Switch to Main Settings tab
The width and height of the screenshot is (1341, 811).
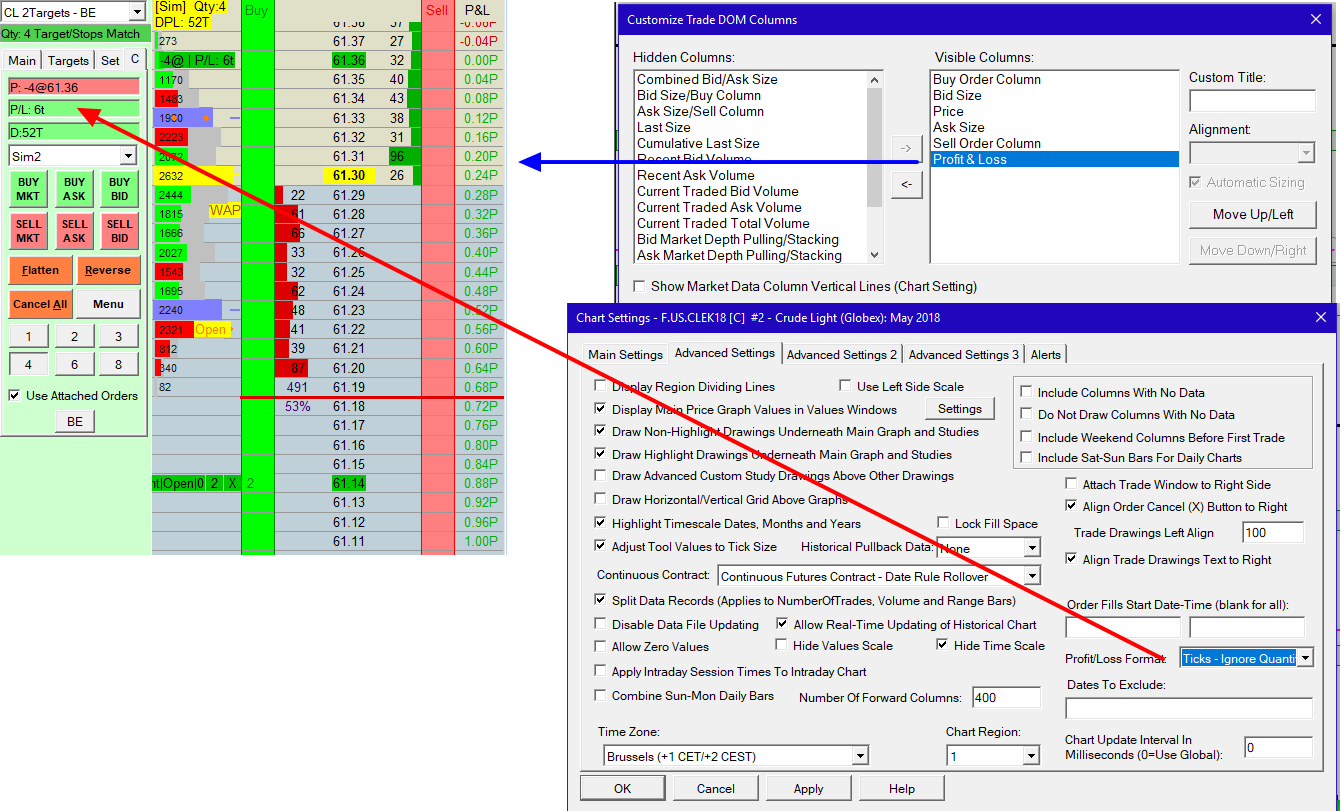pos(625,354)
